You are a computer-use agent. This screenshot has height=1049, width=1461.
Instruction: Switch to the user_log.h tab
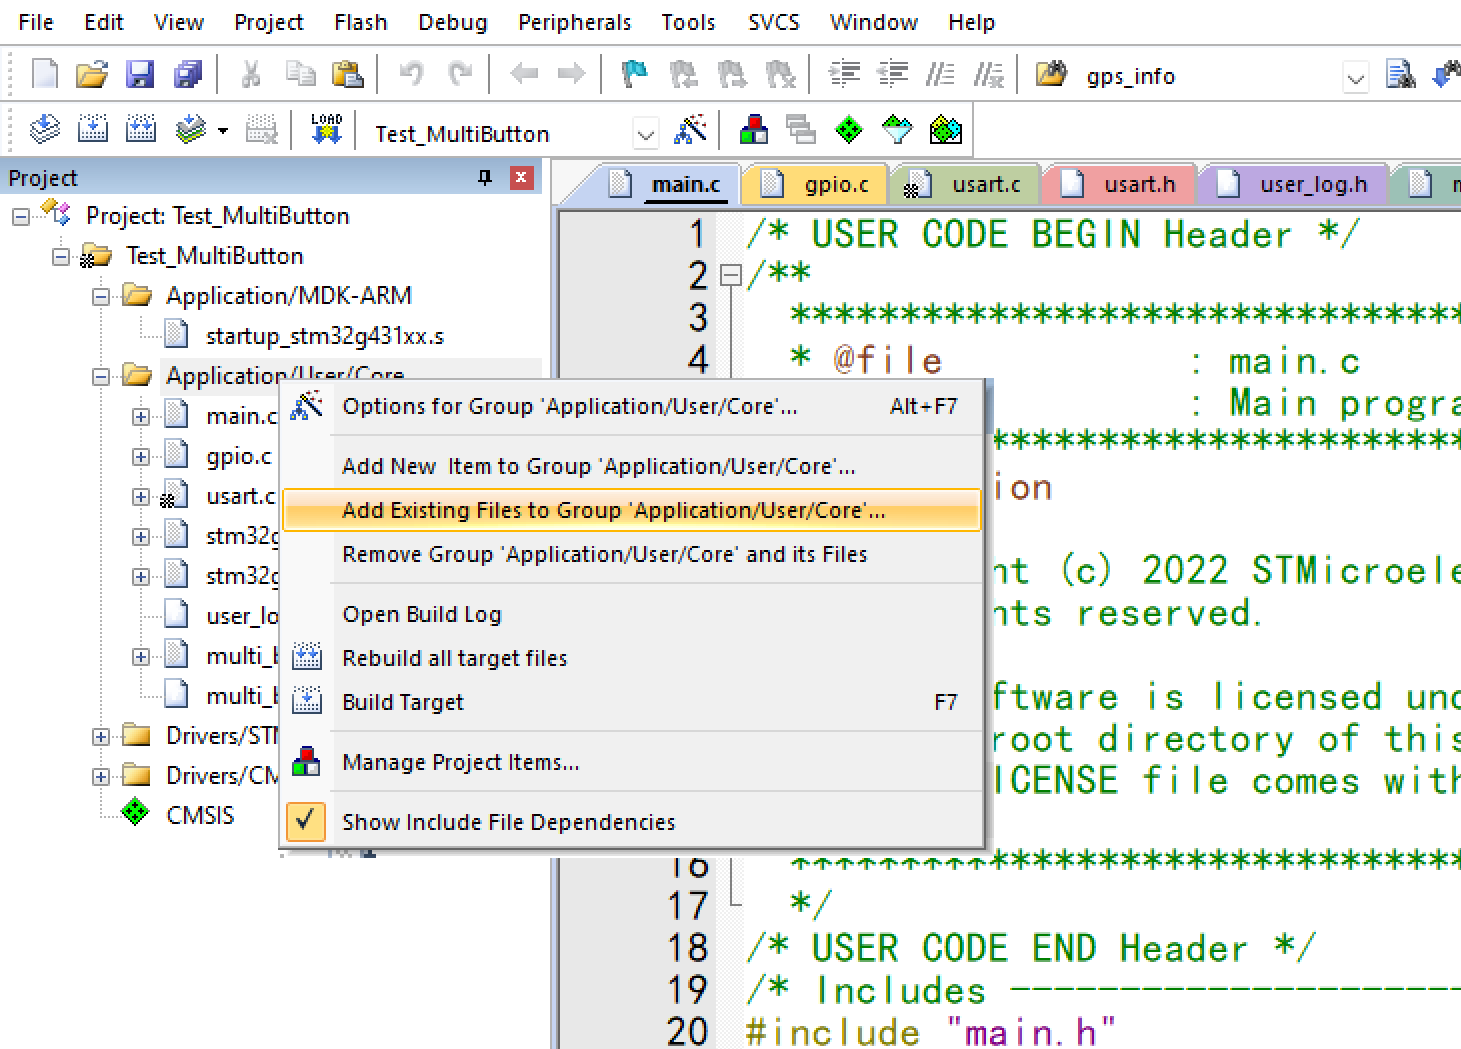tap(1294, 184)
